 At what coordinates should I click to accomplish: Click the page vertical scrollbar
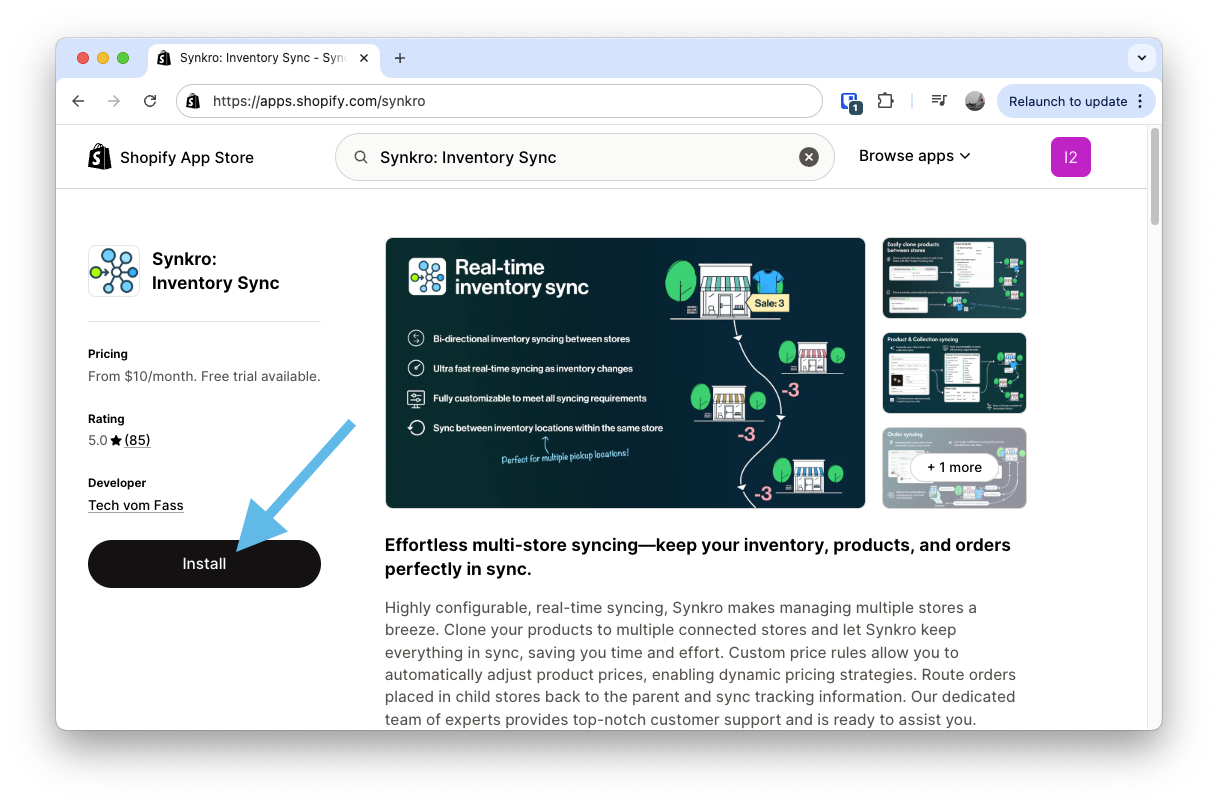click(x=1155, y=176)
